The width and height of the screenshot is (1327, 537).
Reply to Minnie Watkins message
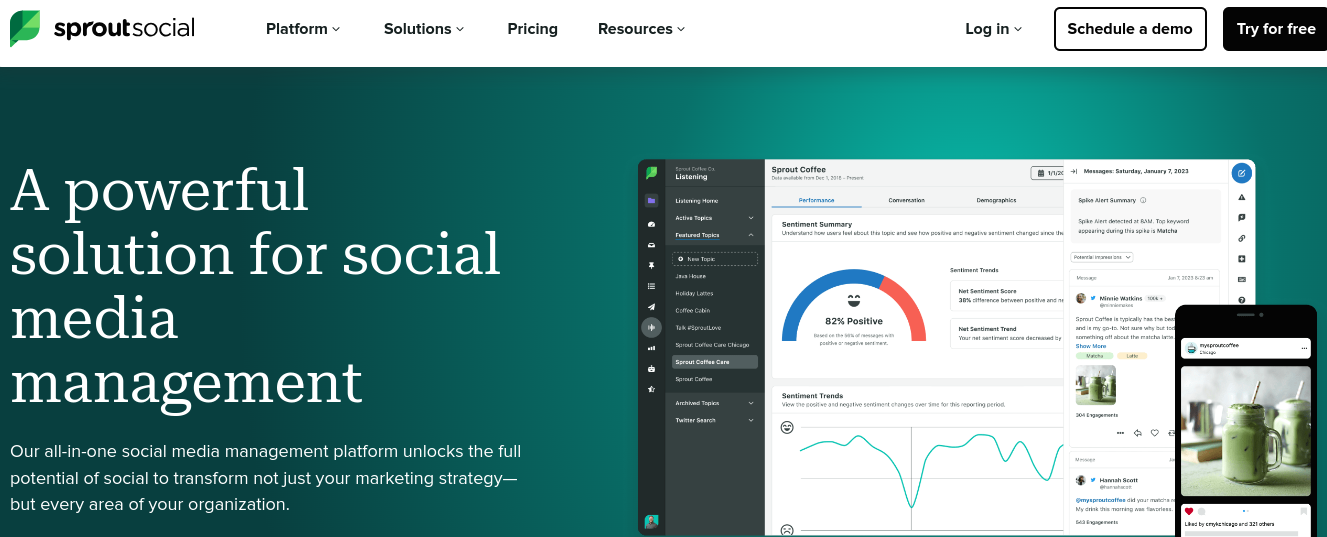pos(1138,433)
